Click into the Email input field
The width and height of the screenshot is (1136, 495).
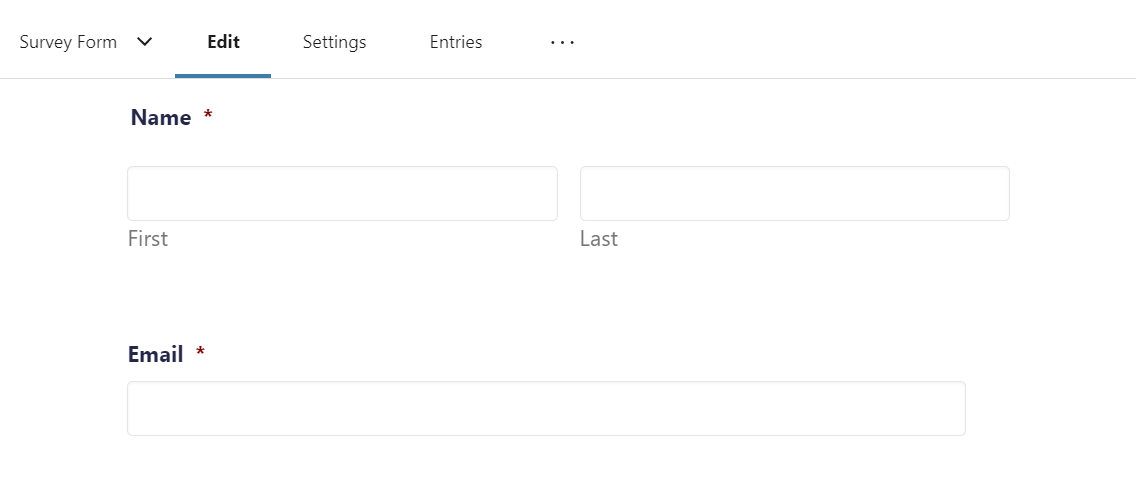coord(546,409)
